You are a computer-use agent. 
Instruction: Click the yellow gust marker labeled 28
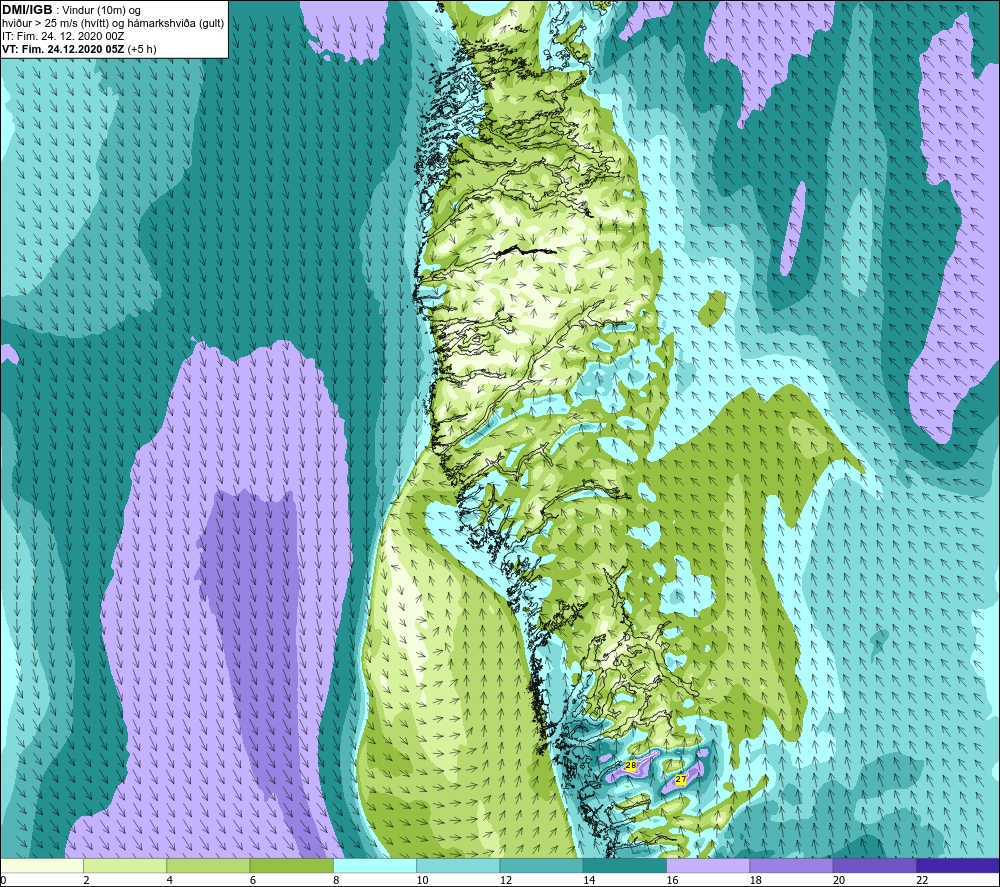pyautogui.click(x=631, y=765)
